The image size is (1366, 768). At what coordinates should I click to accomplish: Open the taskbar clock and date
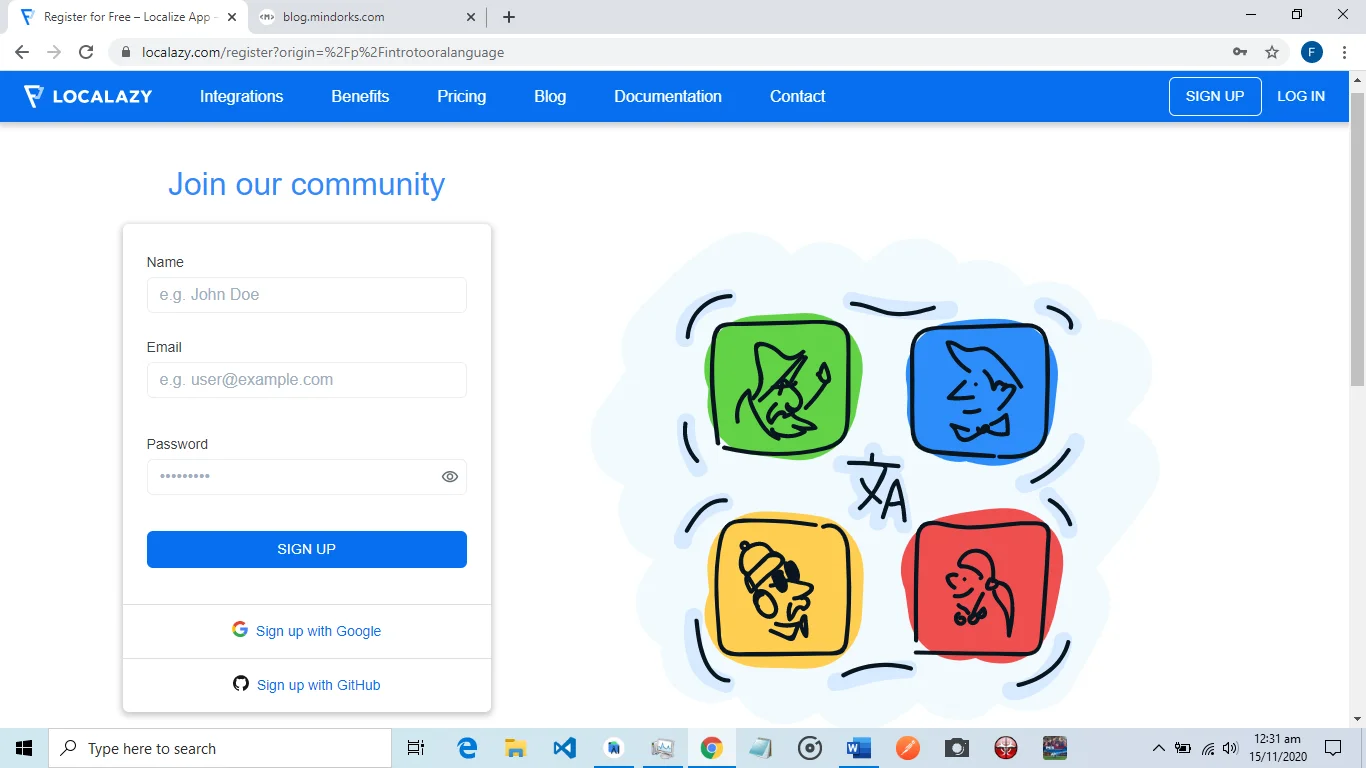(x=1279, y=748)
